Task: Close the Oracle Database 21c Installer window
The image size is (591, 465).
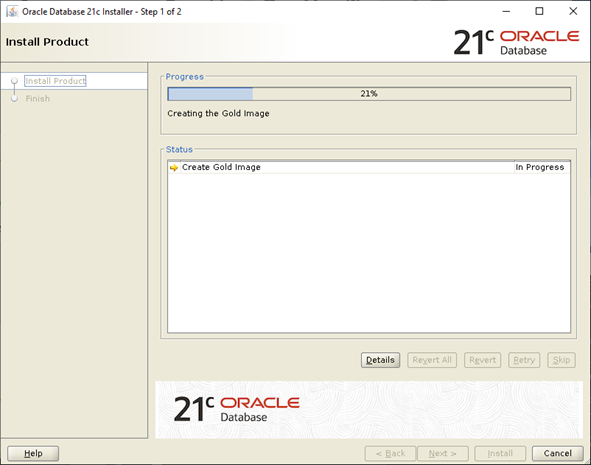Action: pos(573,11)
